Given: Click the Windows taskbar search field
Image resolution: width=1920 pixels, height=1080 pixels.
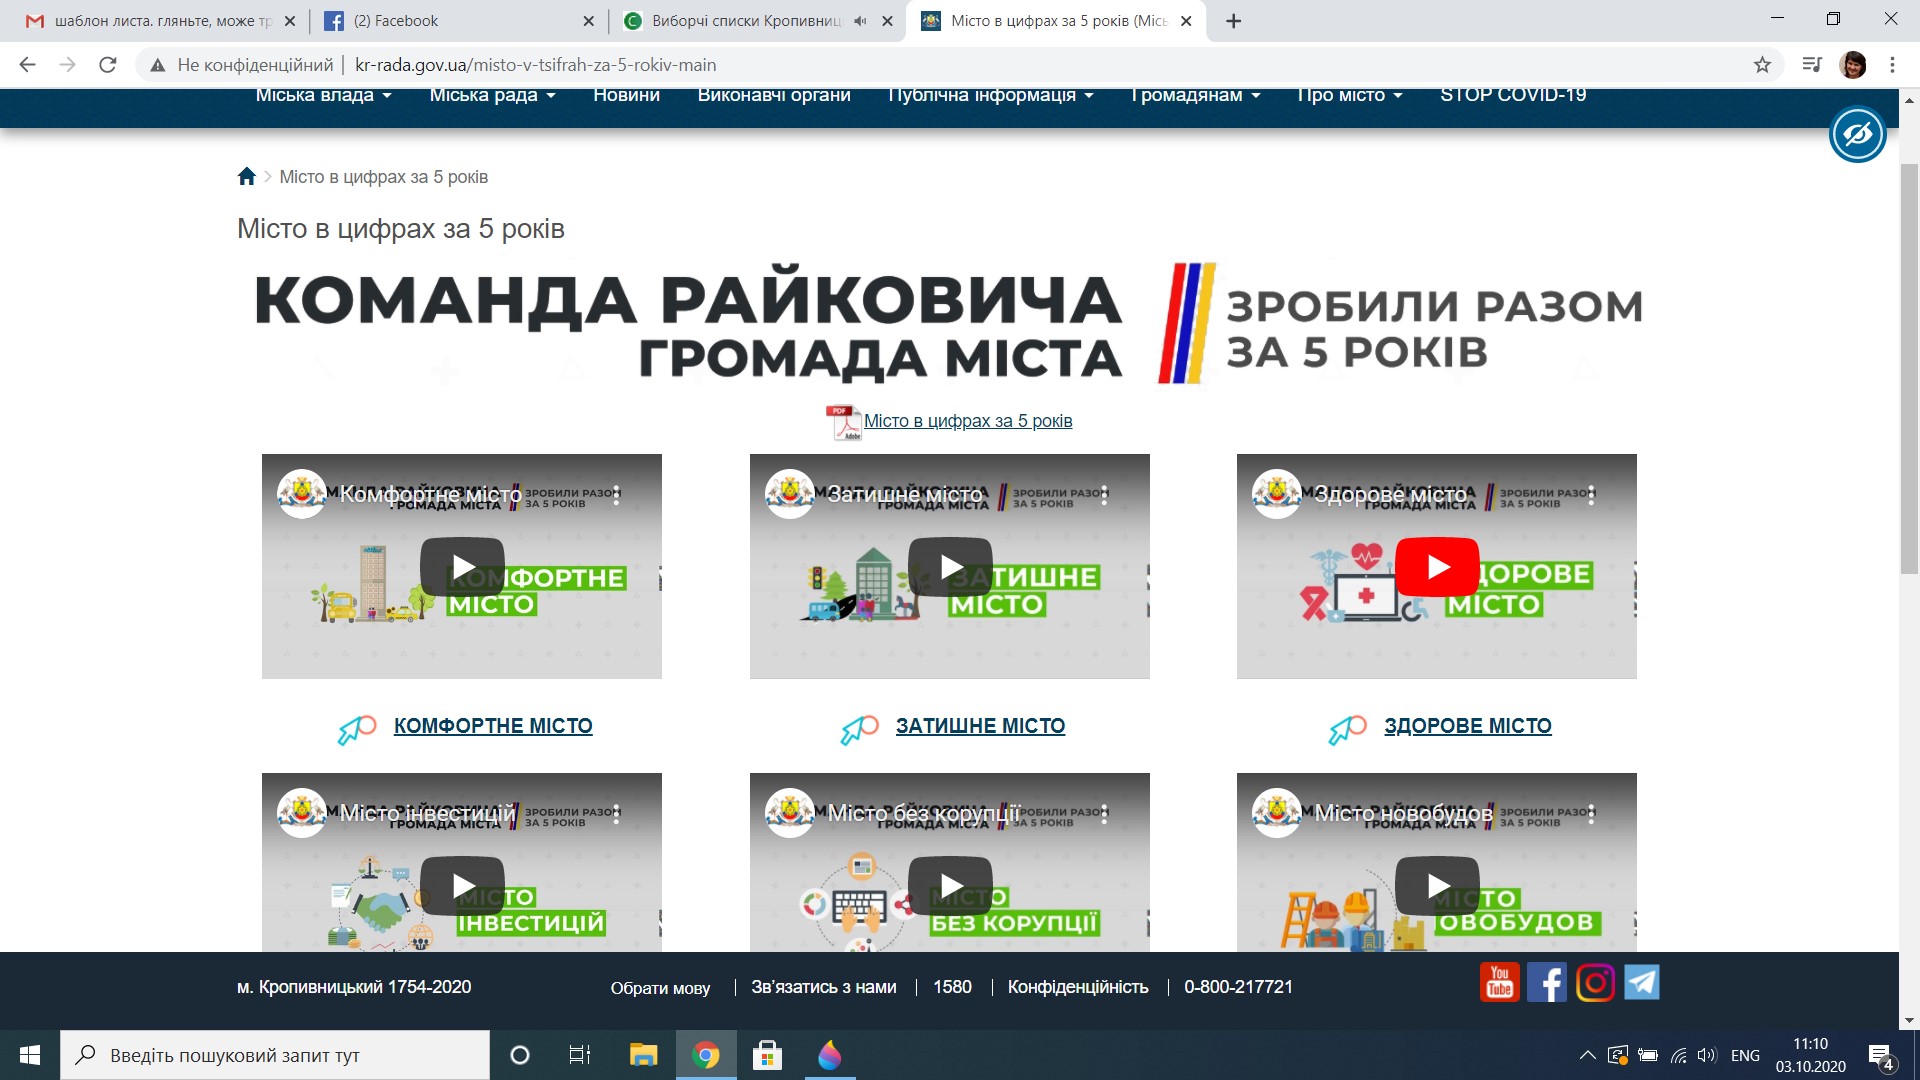Looking at the screenshot, I should point(275,1055).
